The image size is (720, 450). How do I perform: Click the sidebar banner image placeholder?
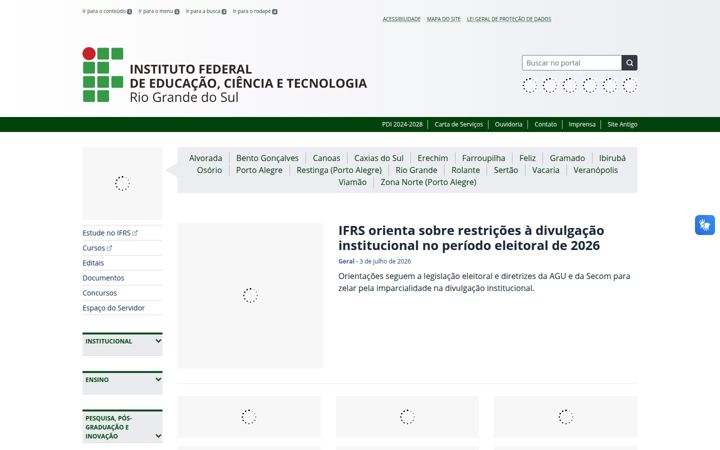click(122, 183)
